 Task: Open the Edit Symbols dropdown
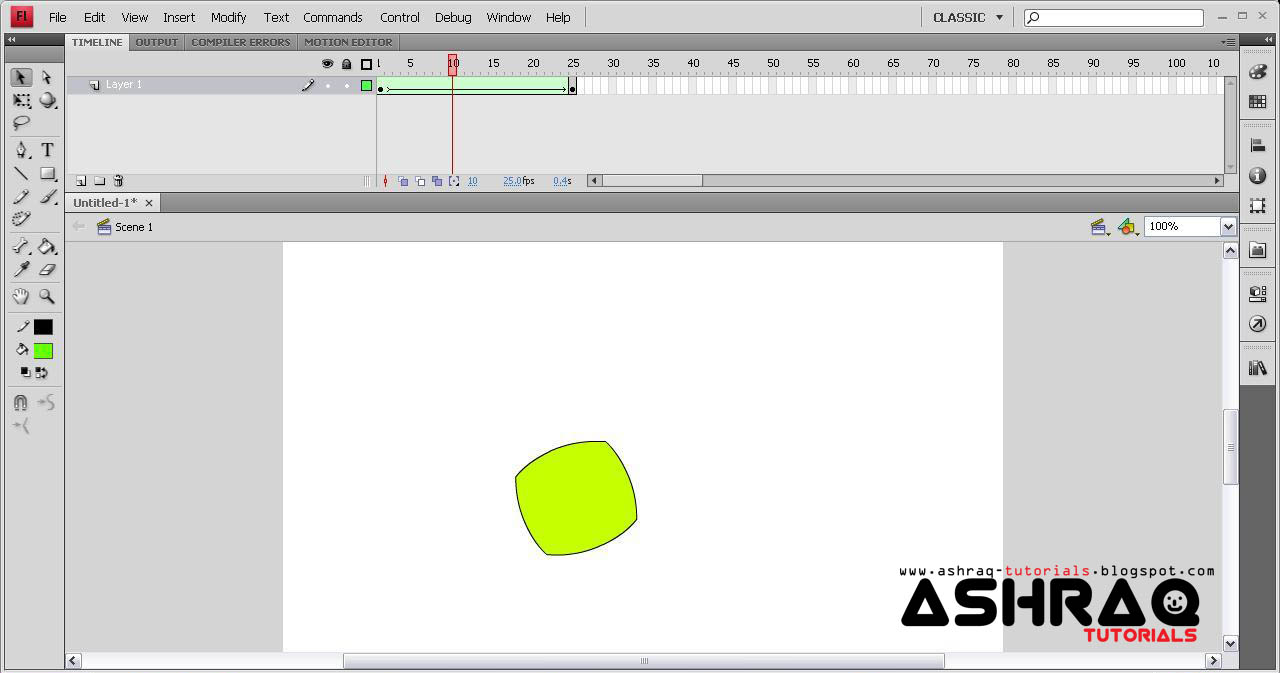(x=1128, y=227)
